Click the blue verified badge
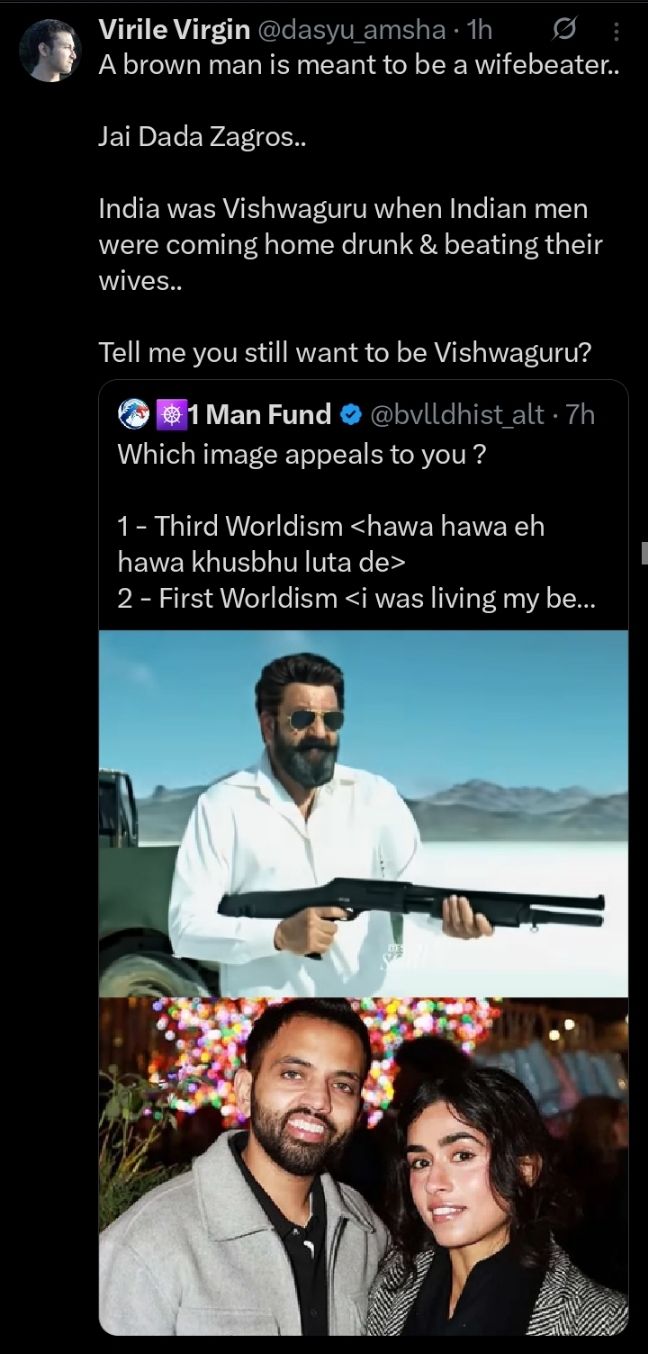Screen dimensions: 648x1354 coord(351,414)
